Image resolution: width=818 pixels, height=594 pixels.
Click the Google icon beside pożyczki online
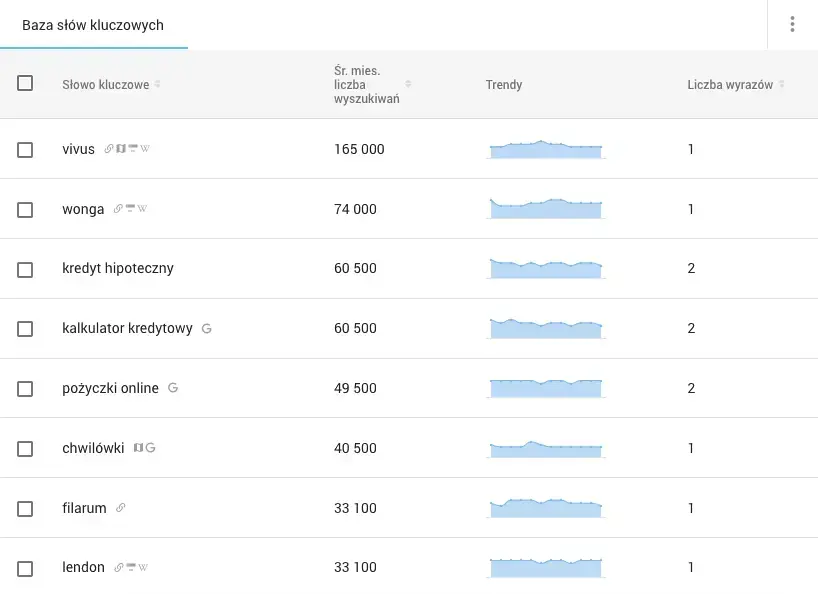point(172,388)
